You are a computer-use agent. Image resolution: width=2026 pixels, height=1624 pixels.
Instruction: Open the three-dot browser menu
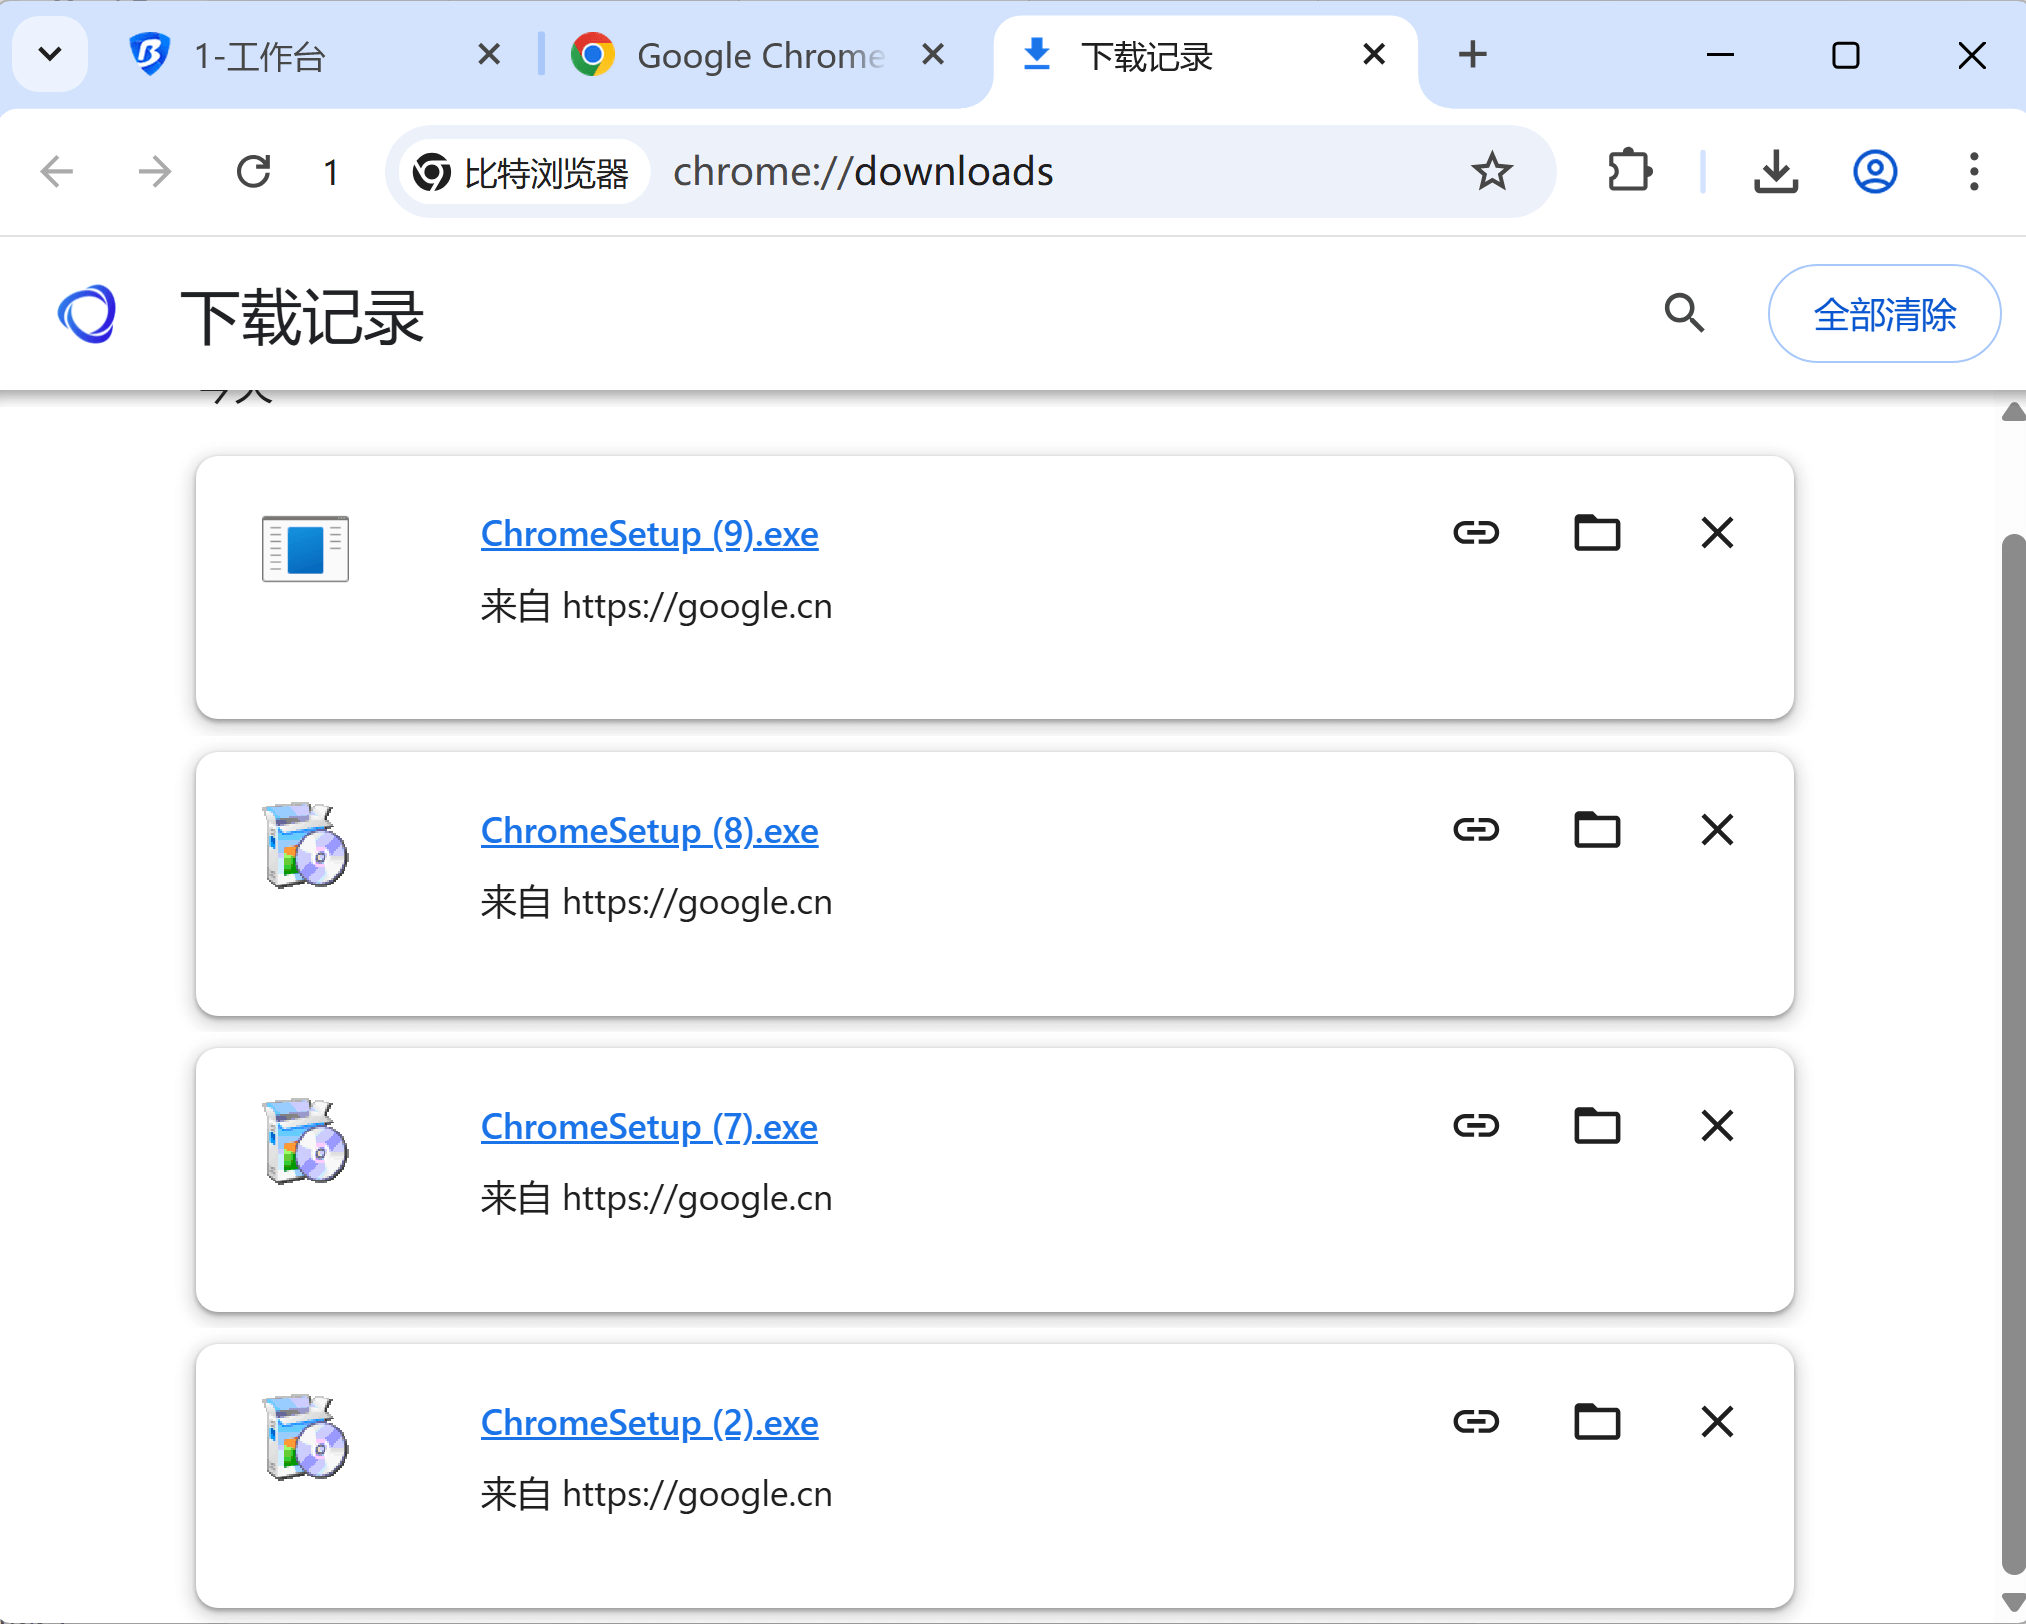click(x=1973, y=171)
